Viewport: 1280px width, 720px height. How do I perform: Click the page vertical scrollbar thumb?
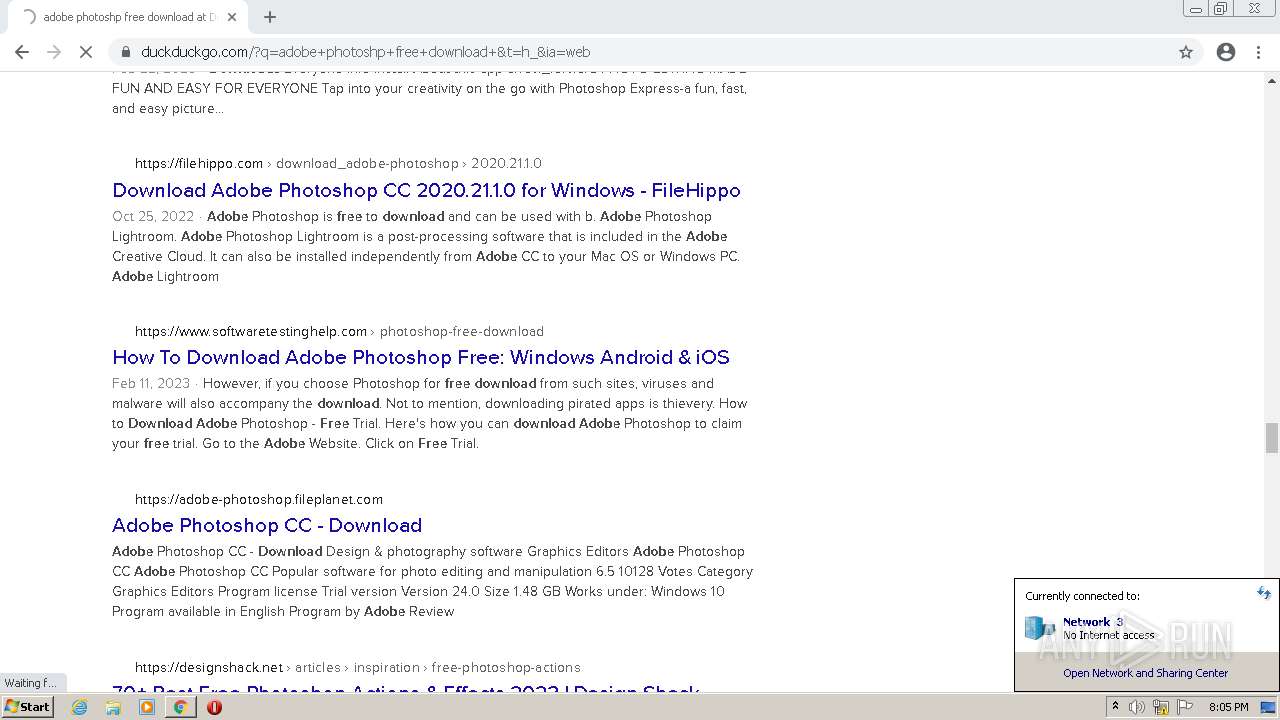click(x=1272, y=437)
